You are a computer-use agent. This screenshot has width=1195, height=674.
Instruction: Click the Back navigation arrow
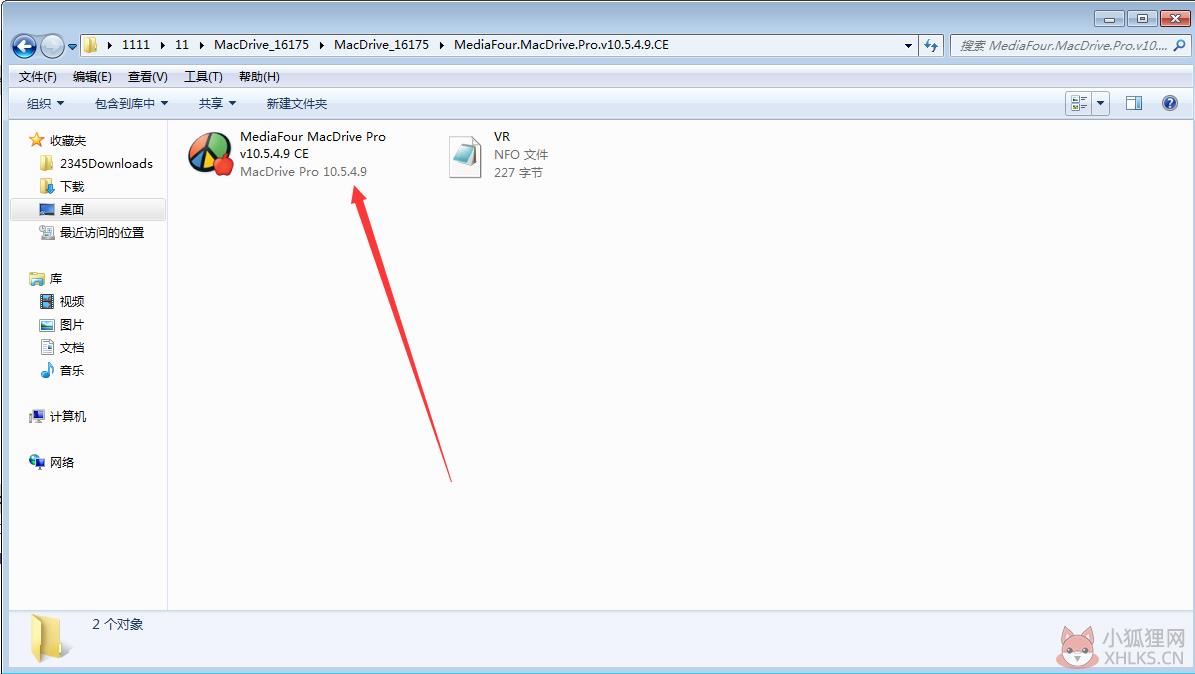tap(24, 47)
